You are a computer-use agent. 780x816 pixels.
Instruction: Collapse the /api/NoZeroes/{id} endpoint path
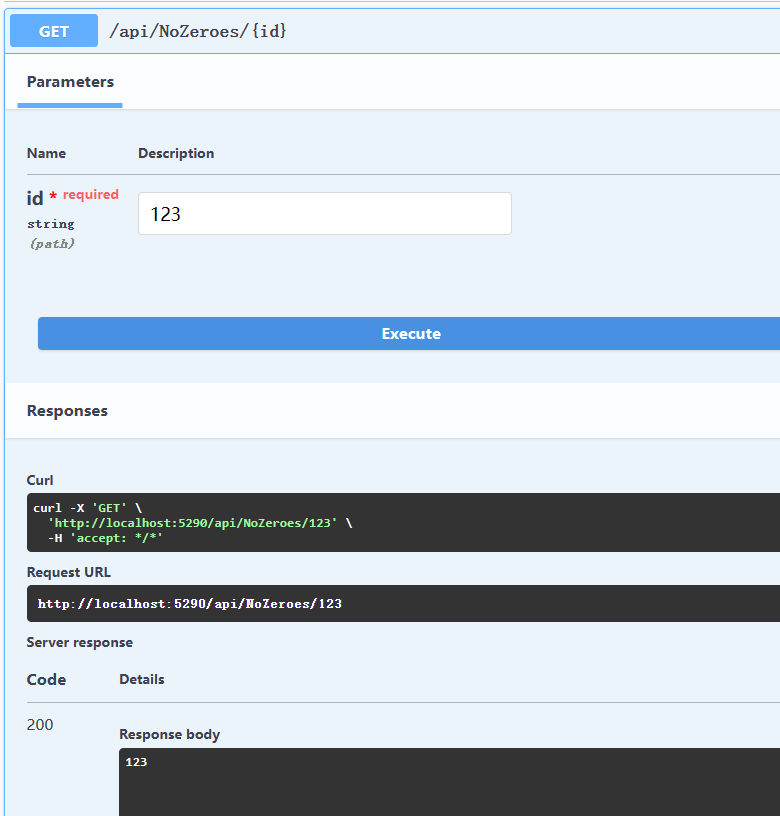pos(198,31)
